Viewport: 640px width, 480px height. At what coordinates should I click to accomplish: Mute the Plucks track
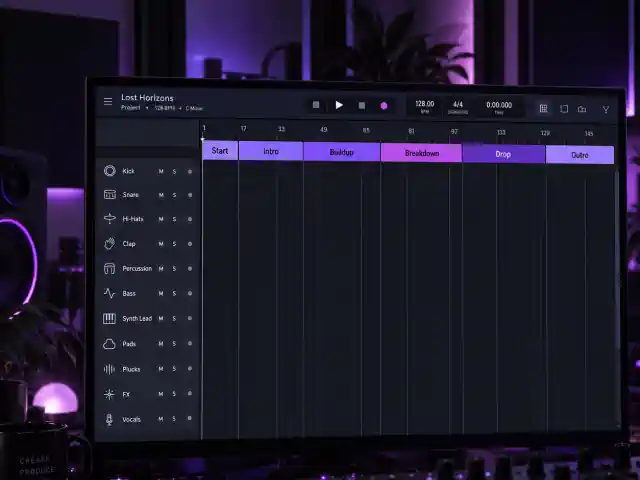point(161,369)
